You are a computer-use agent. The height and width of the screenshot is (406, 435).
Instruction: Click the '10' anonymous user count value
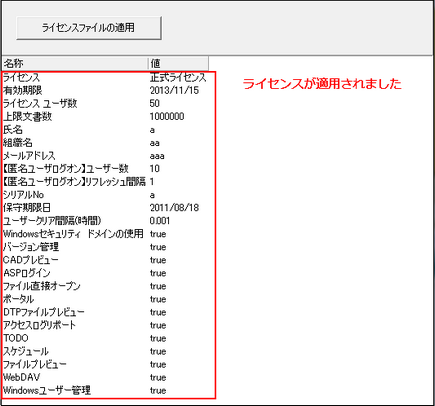(x=155, y=169)
